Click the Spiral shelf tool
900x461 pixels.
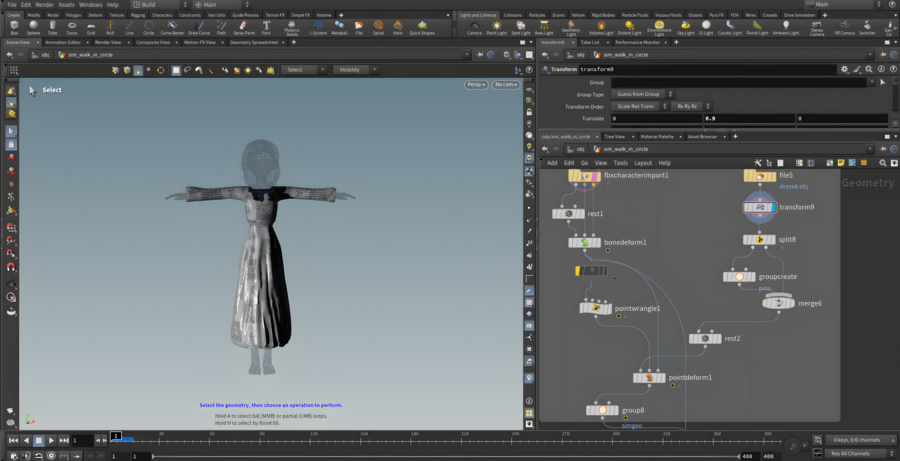click(378, 27)
